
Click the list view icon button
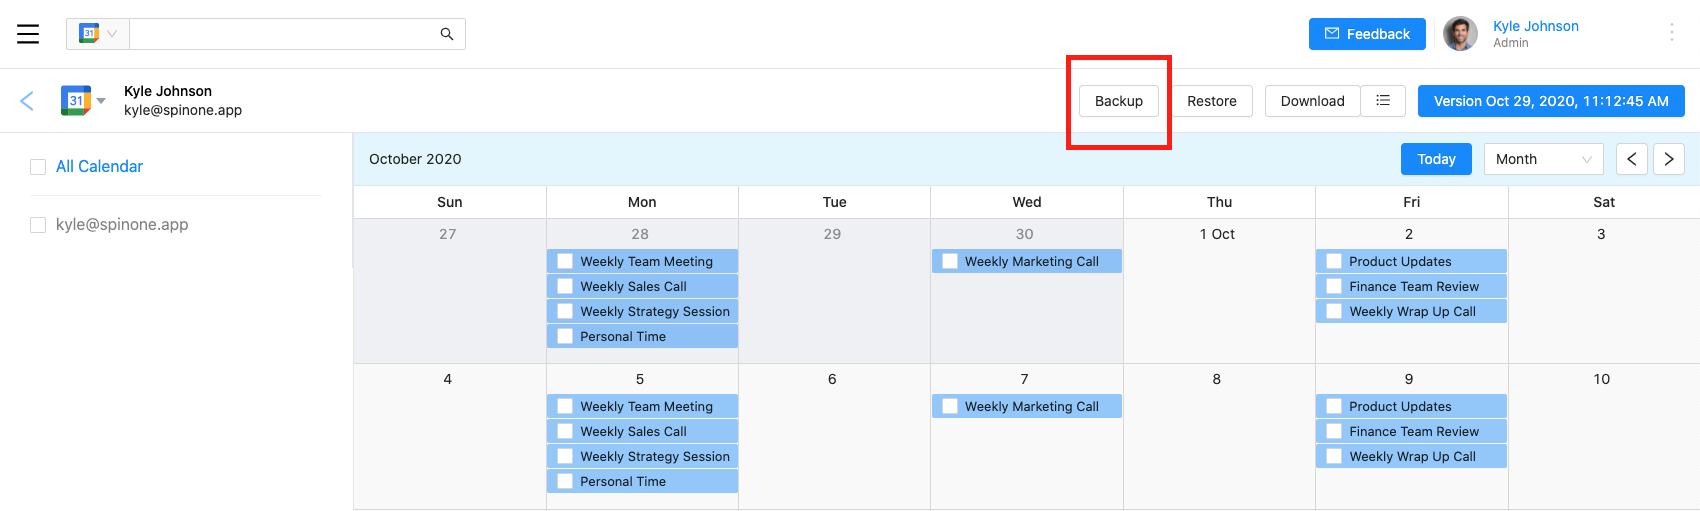(x=1383, y=101)
